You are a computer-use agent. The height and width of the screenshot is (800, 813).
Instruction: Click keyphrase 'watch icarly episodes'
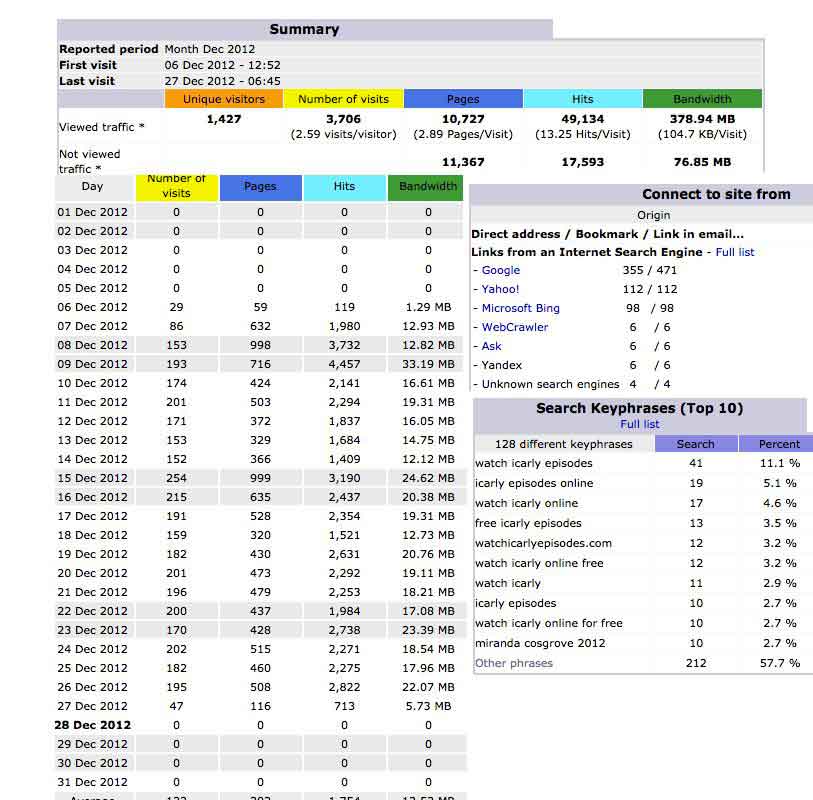[x=534, y=464]
